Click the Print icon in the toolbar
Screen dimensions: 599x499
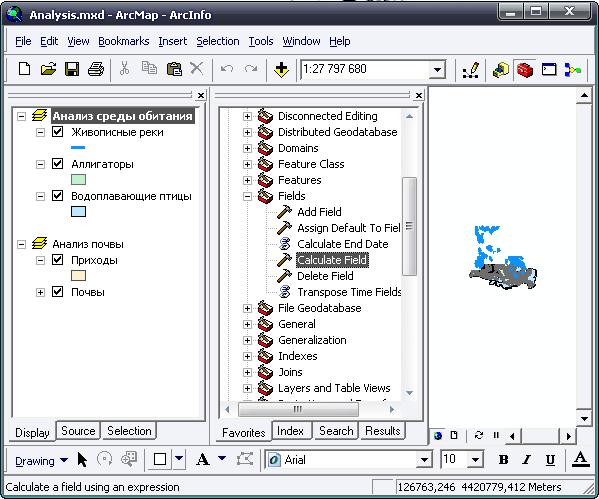coord(96,69)
